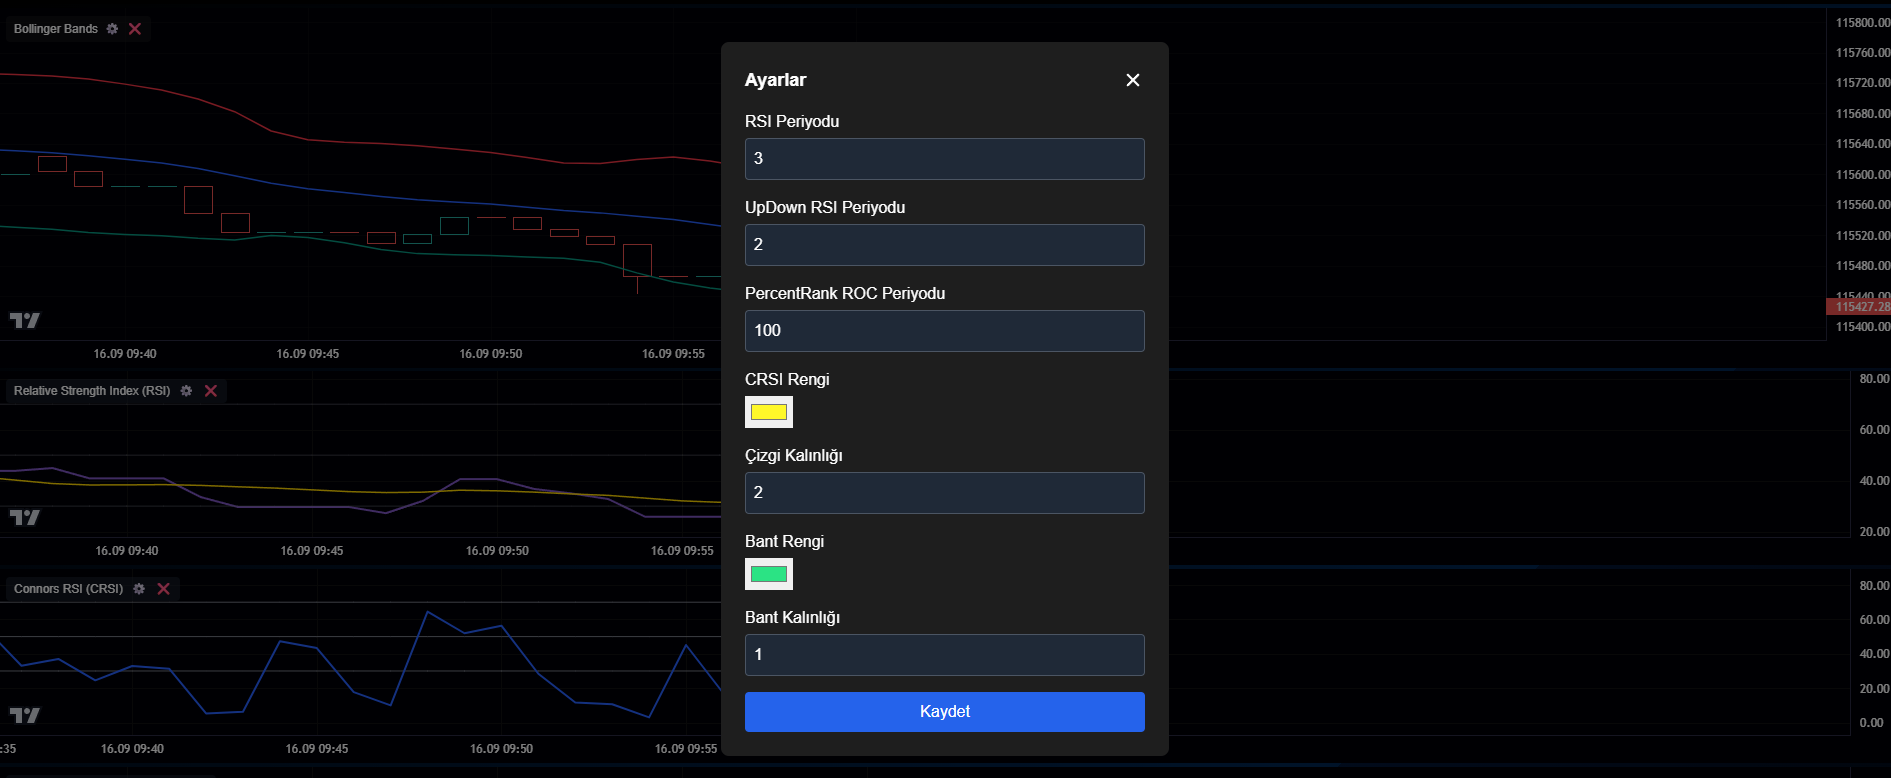
Task: Click the PercentRank ROC Periyodu field
Action: tap(945, 331)
